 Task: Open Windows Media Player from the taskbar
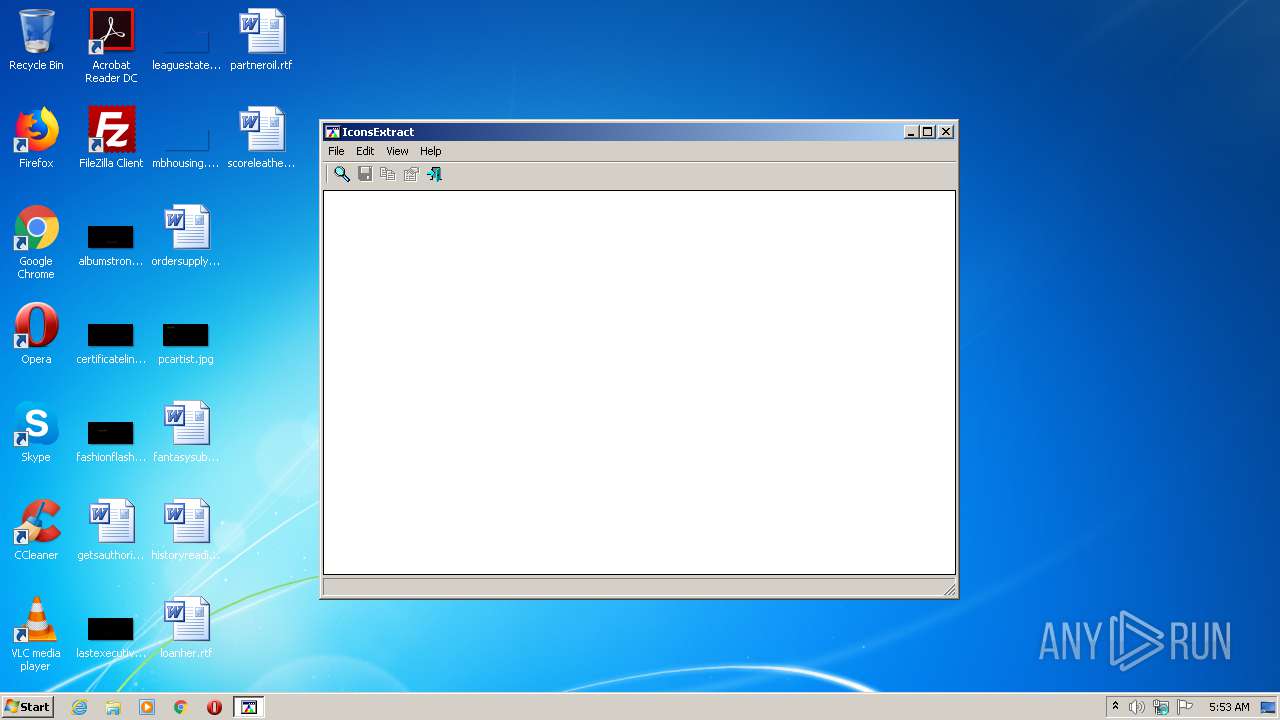click(x=147, y=707)
